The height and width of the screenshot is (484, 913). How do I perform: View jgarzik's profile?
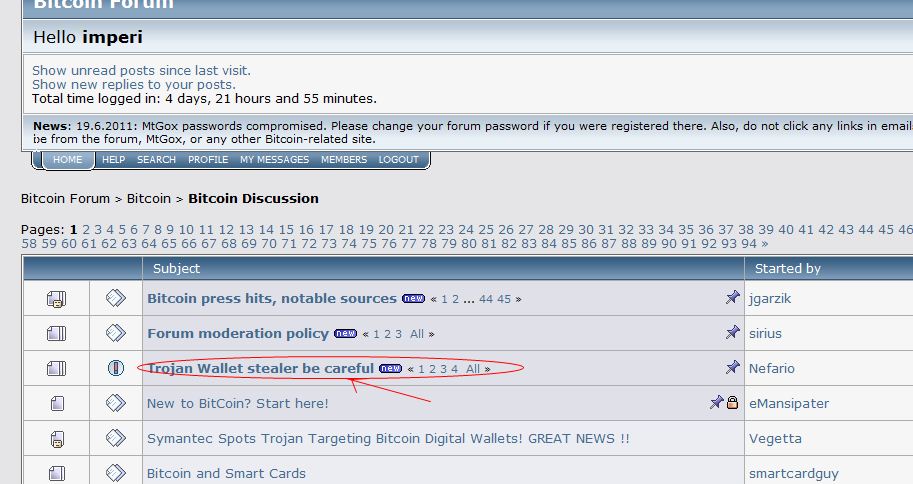tap(770, 299)
